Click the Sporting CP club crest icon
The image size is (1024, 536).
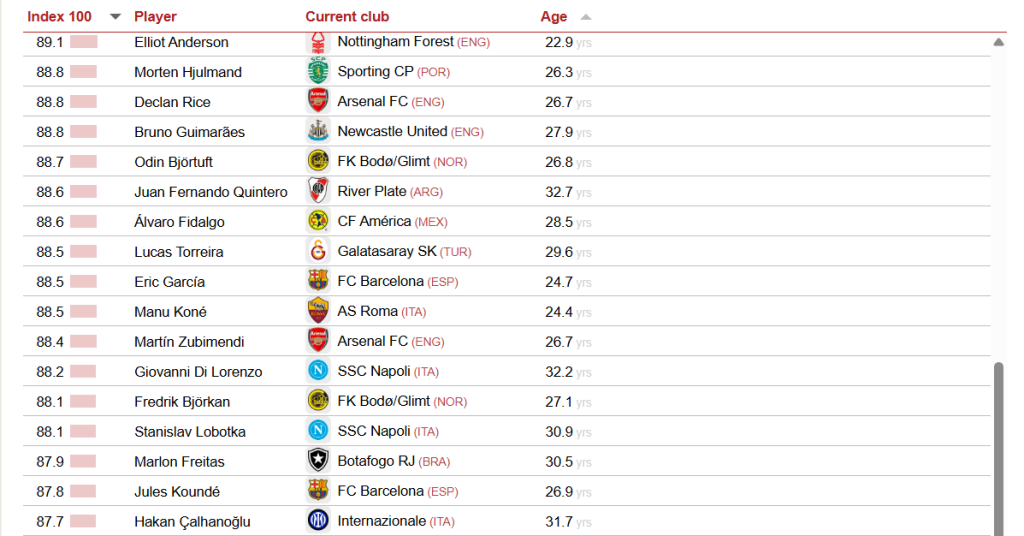point(318,72)
